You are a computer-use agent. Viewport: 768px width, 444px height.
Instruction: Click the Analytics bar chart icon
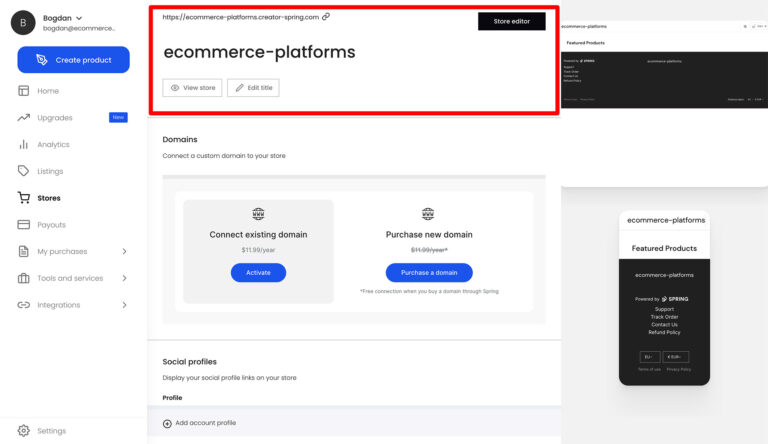tap(24, 144)
